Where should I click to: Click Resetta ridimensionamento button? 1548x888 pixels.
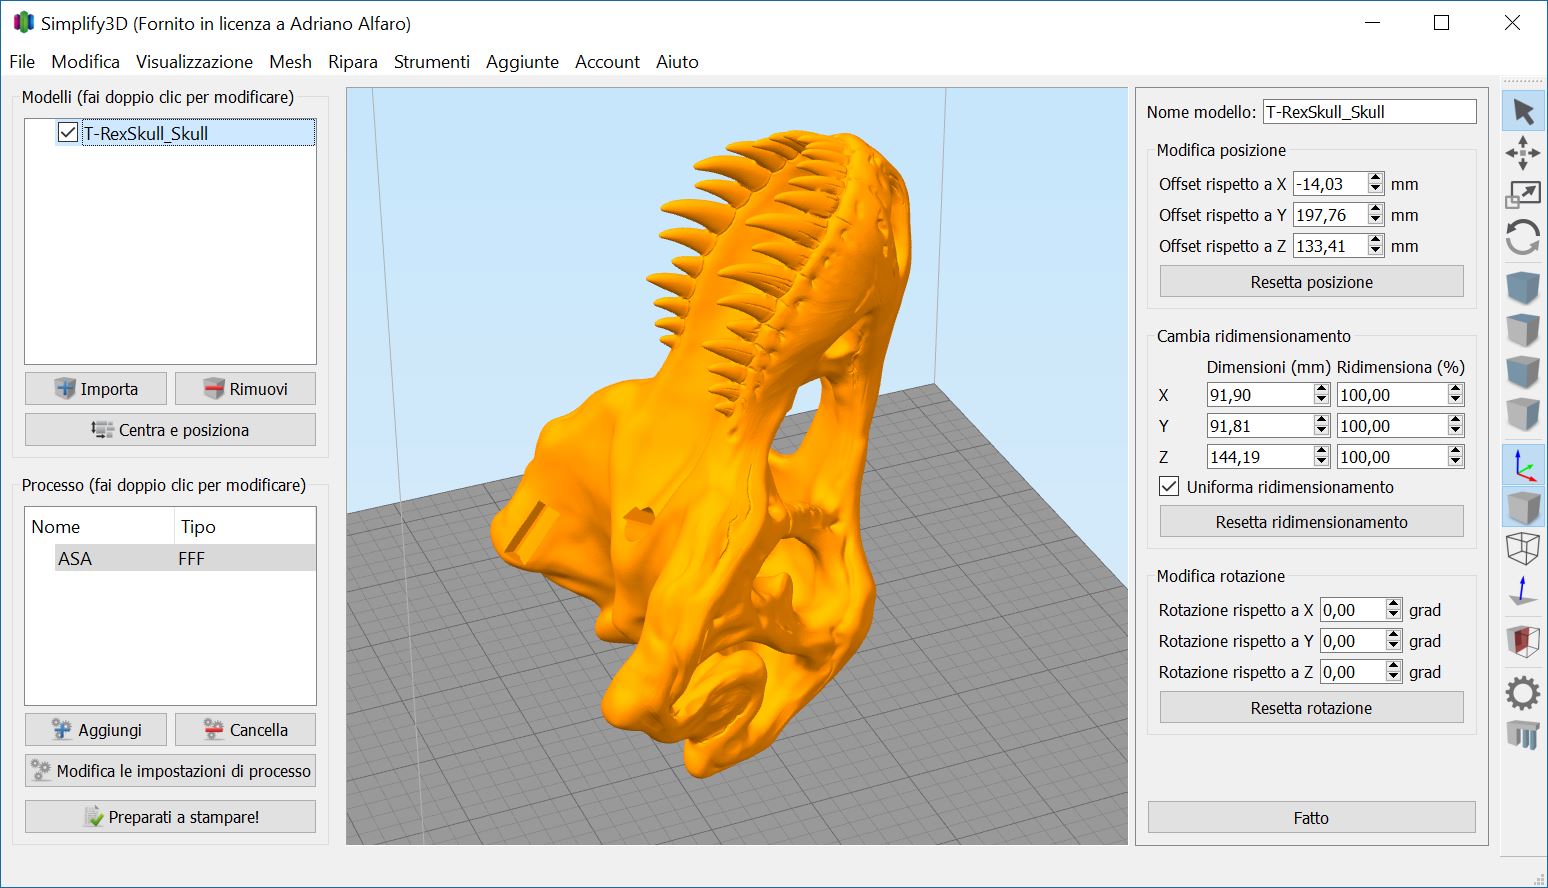(1311, 522)
